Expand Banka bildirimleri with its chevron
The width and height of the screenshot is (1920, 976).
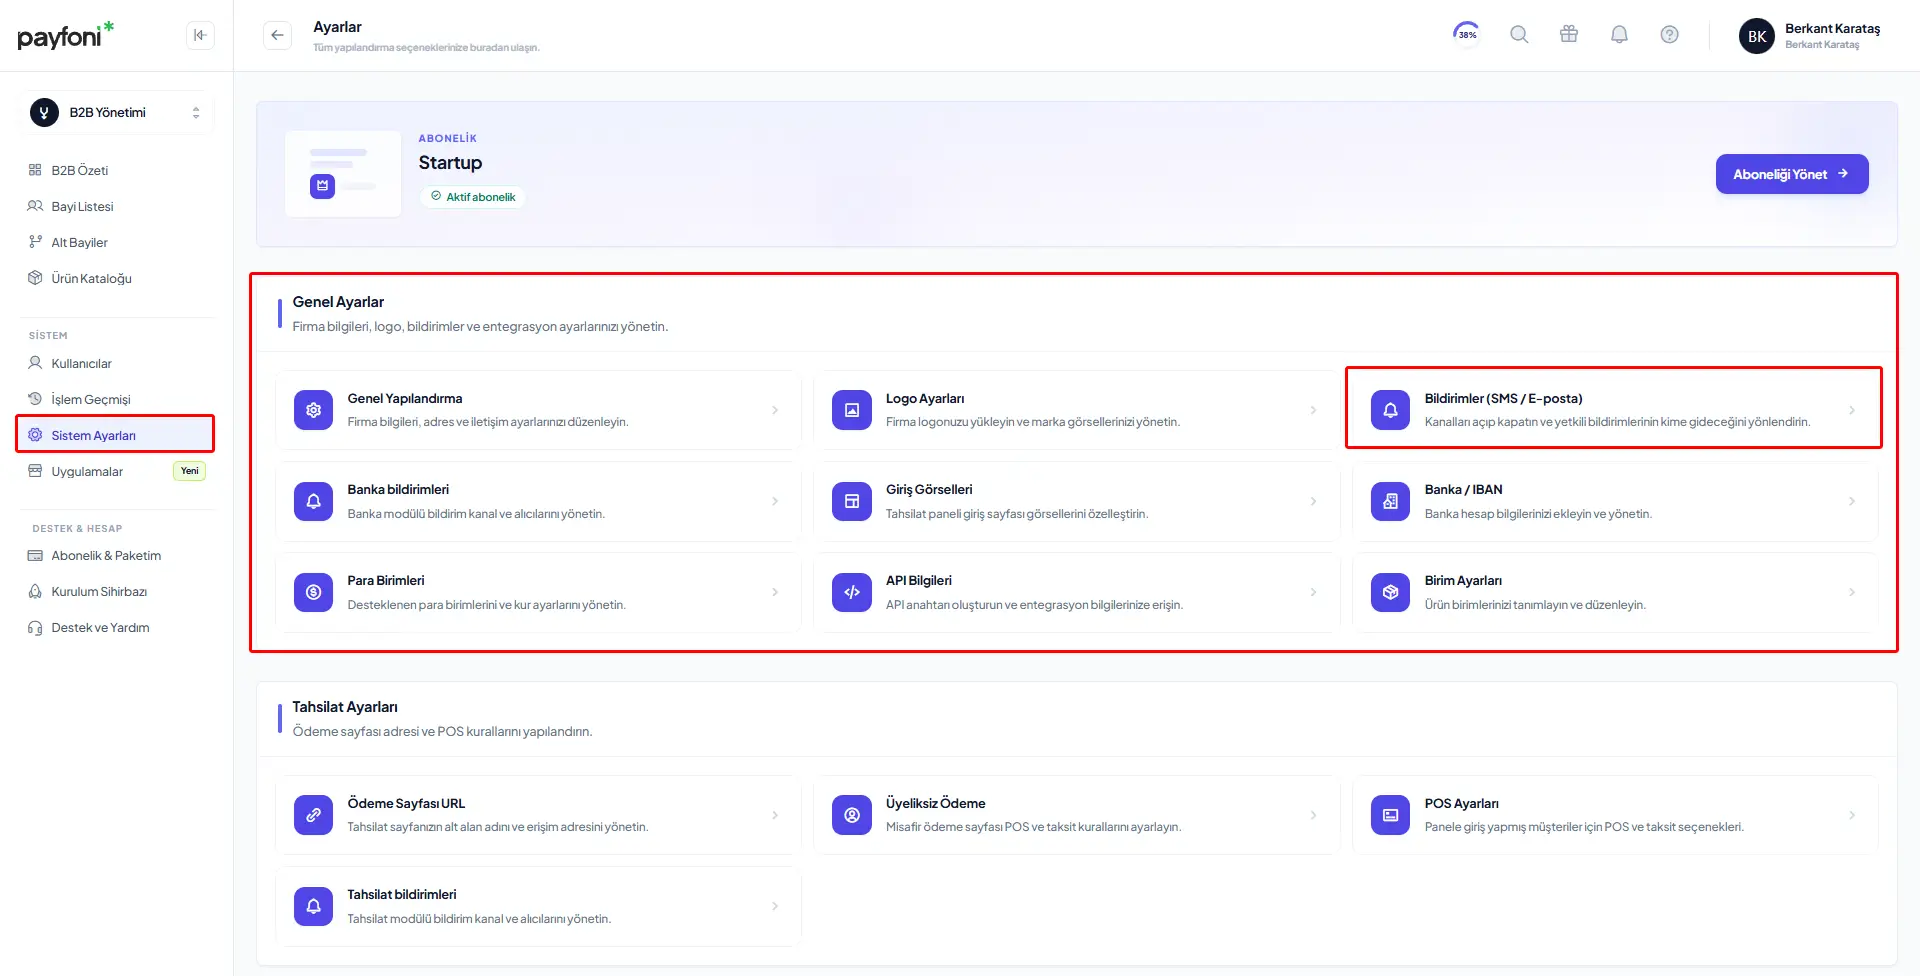click(775, 501)
